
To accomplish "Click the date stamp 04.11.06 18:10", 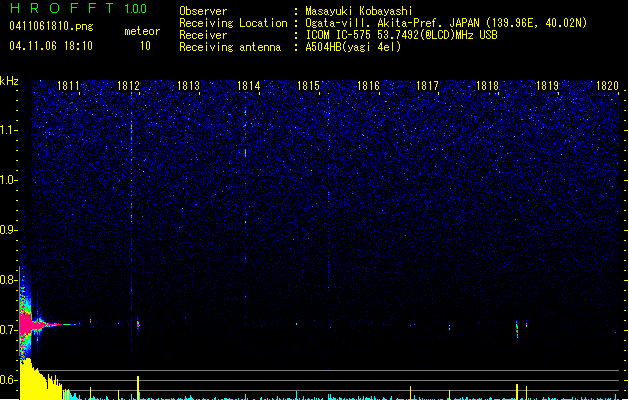I will pyautogui.click(x=51, y=46).
